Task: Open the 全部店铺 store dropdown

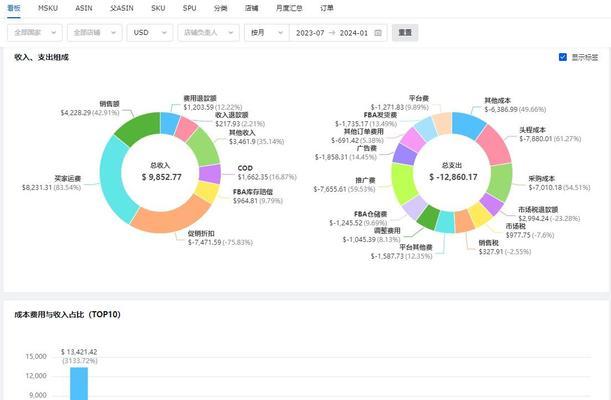Action: 95,33
